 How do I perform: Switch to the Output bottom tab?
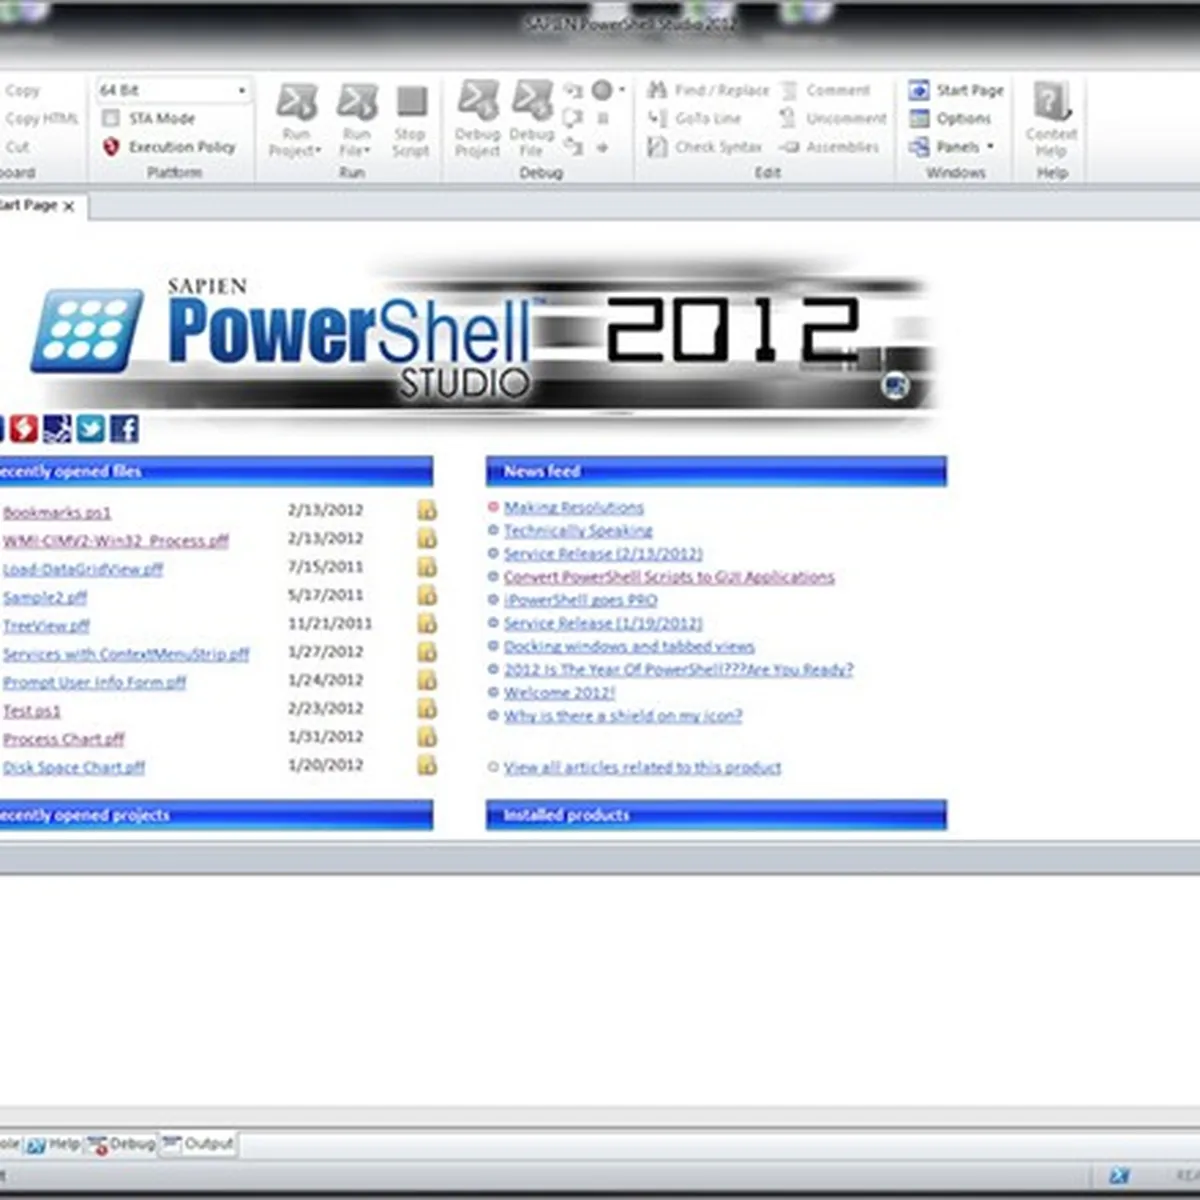click(198, 1143)
